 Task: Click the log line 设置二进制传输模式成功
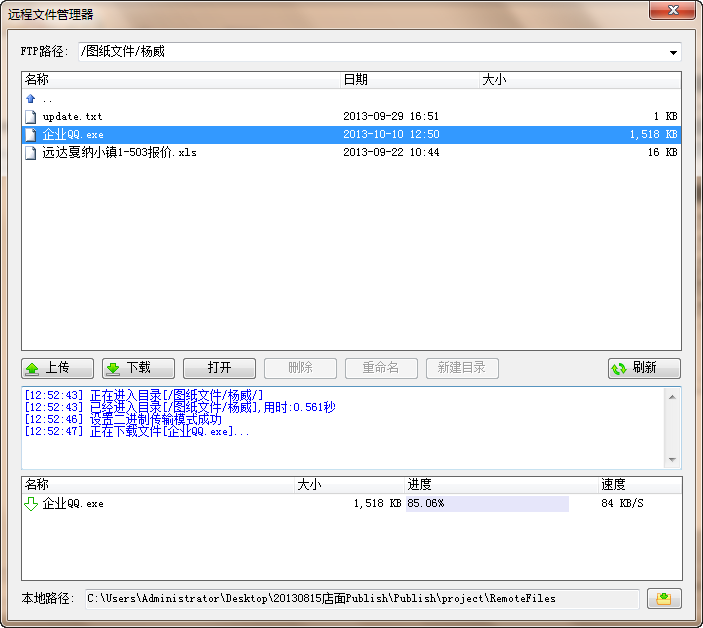point(123,420)
